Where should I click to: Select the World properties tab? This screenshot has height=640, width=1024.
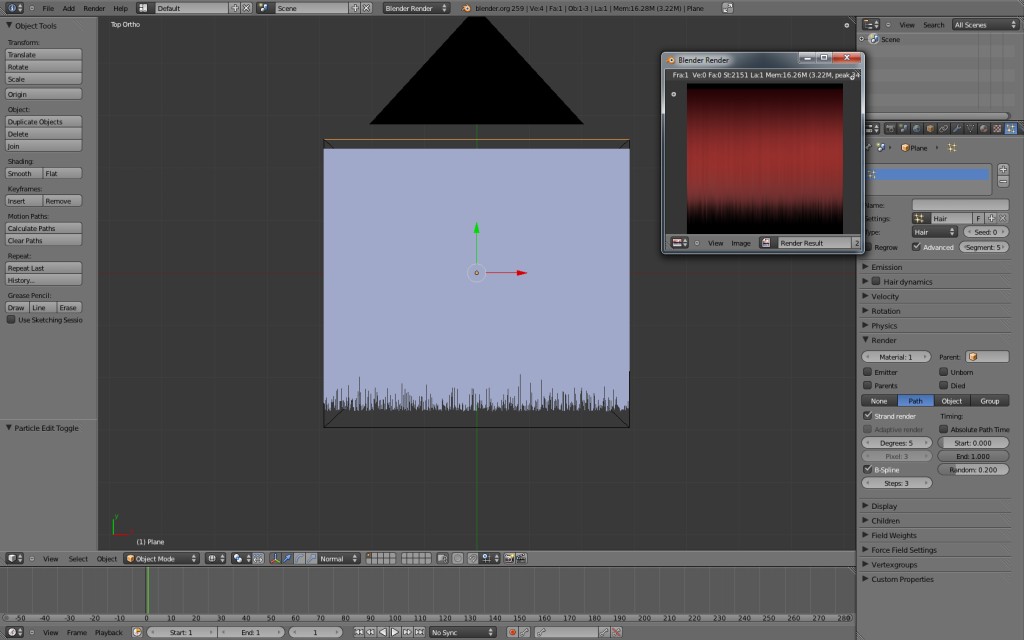(916, 128)
